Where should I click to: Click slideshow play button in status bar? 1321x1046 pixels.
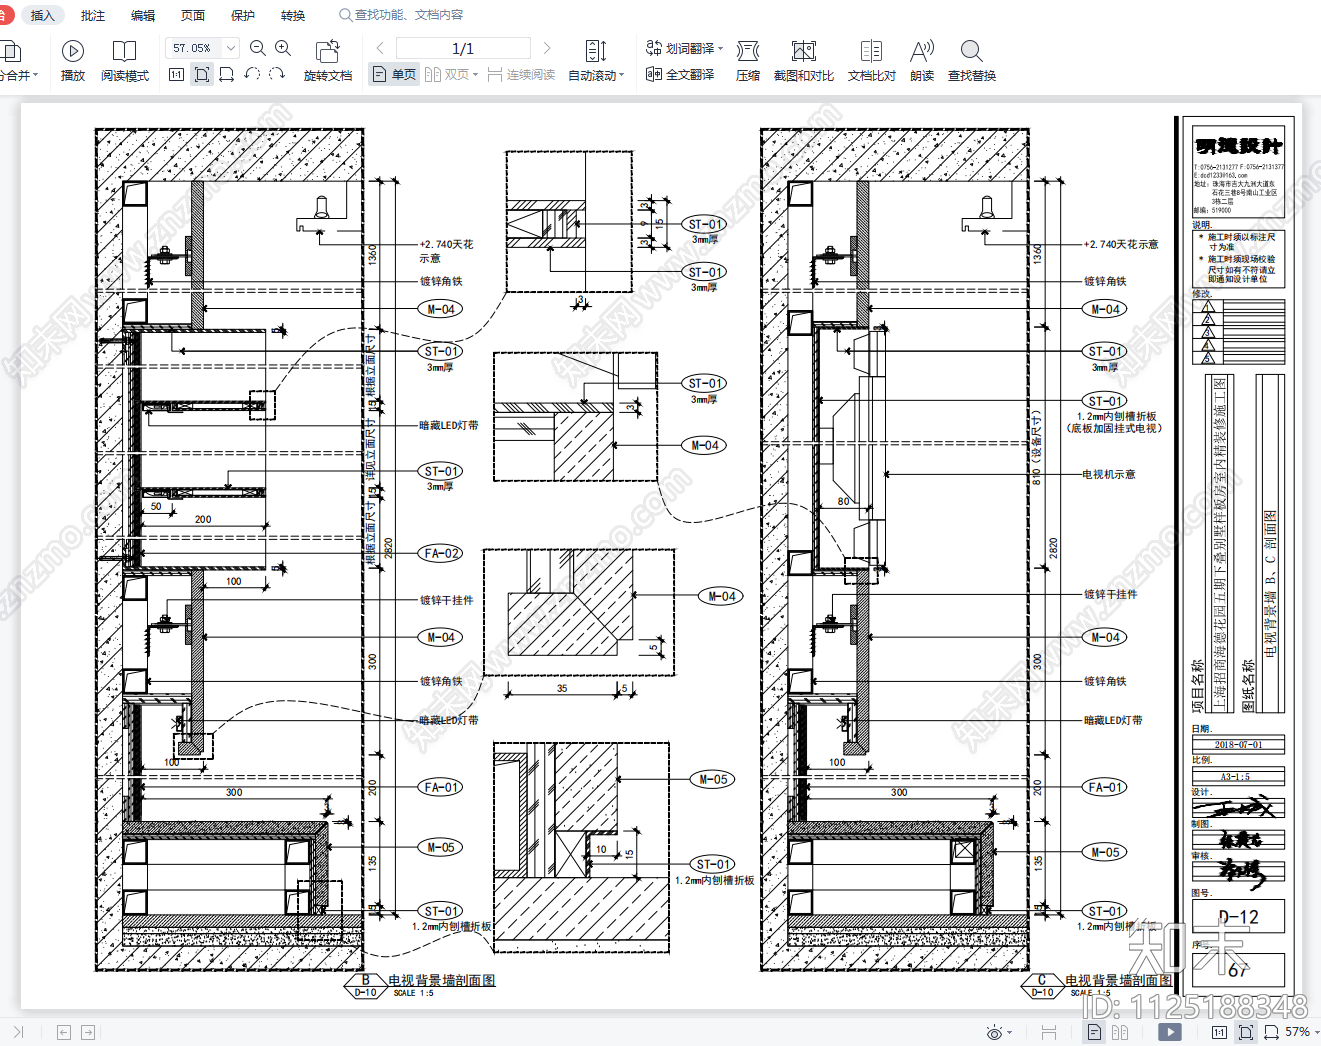pos(1169,1032)
